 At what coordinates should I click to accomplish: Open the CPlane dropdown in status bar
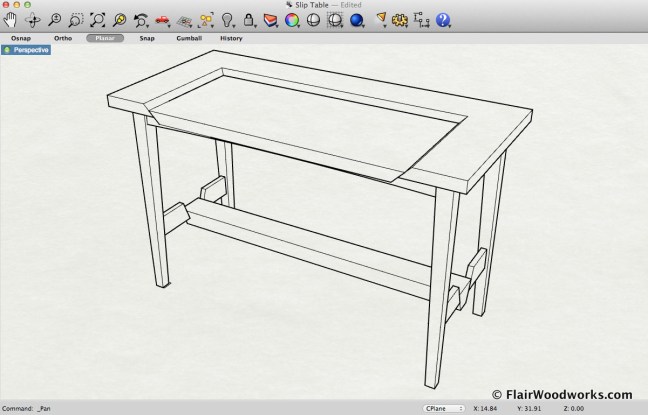pyautogui.click(x=444, y=408)
